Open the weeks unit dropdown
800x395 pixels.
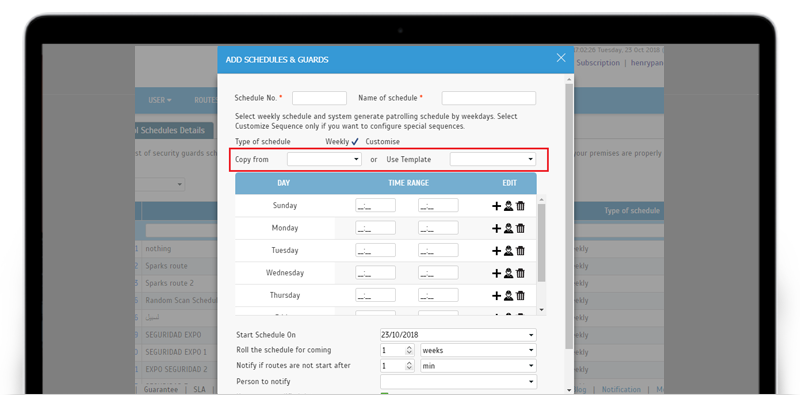tap(478, 350)
